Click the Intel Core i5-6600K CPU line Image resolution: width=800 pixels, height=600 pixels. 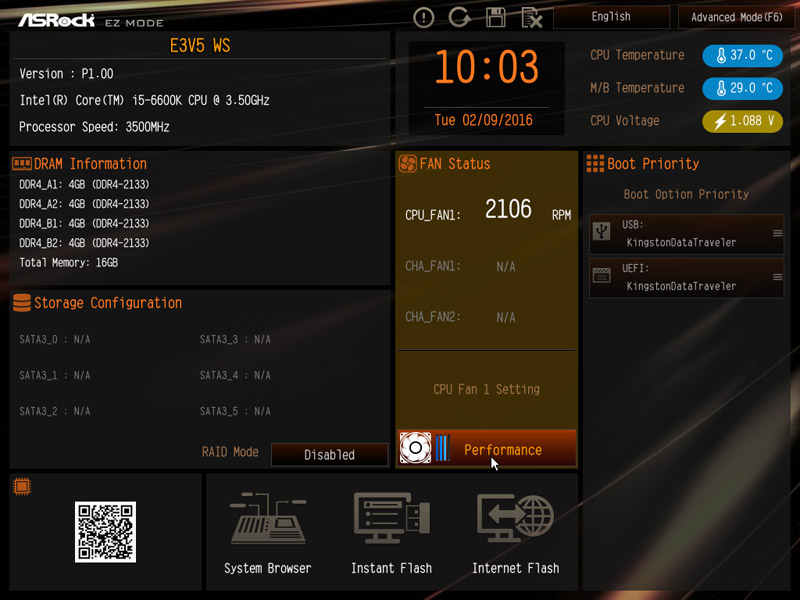pos(144,101)
